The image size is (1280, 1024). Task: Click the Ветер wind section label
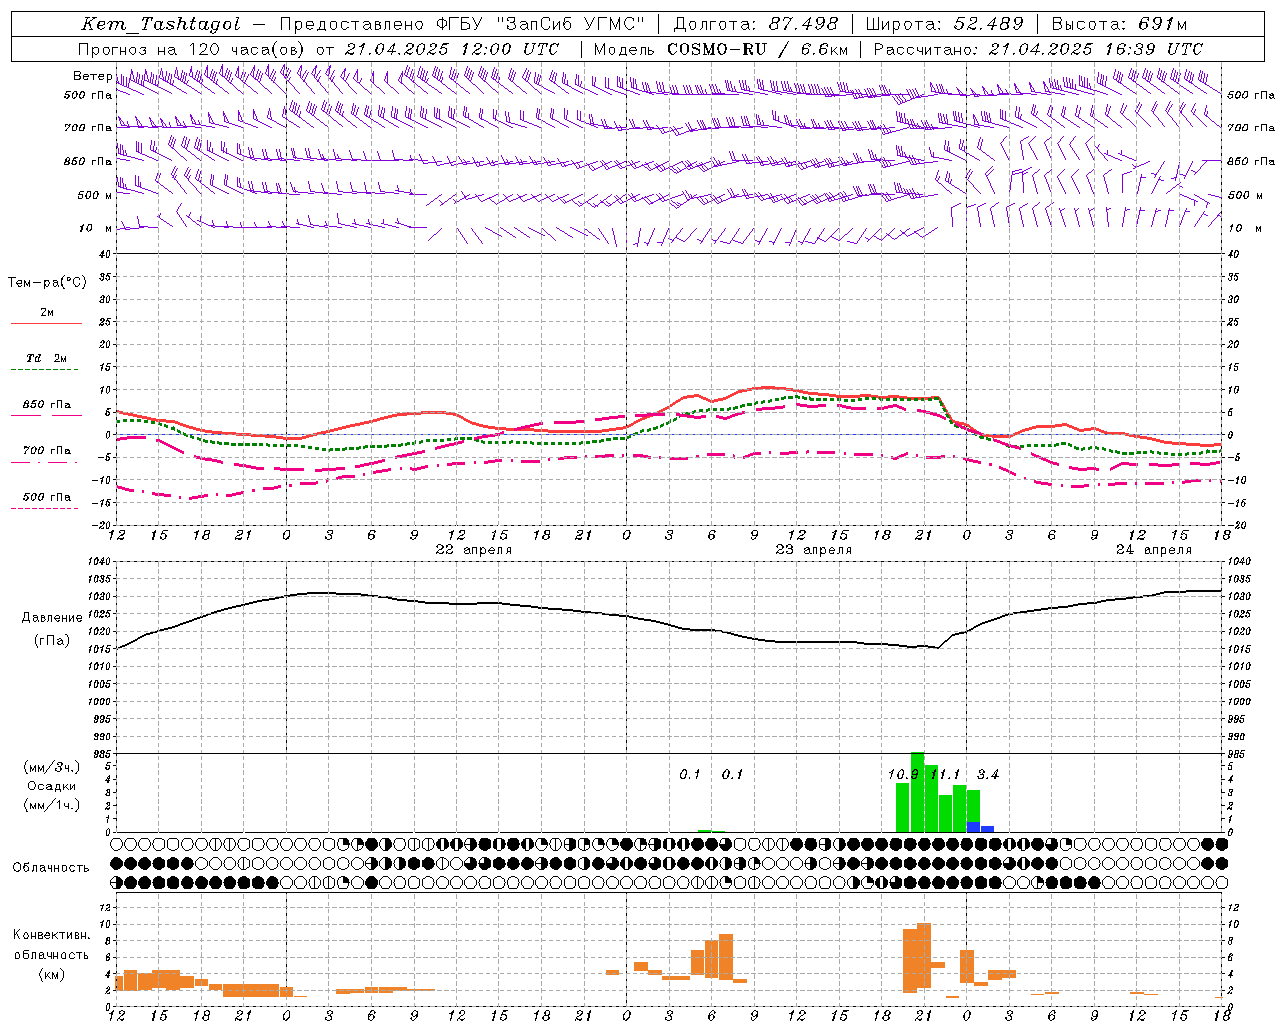tap(92, 76)
